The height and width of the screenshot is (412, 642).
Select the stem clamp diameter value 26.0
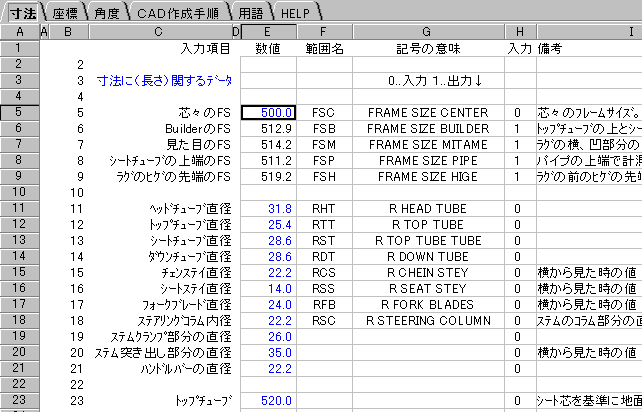pos(268,336)
